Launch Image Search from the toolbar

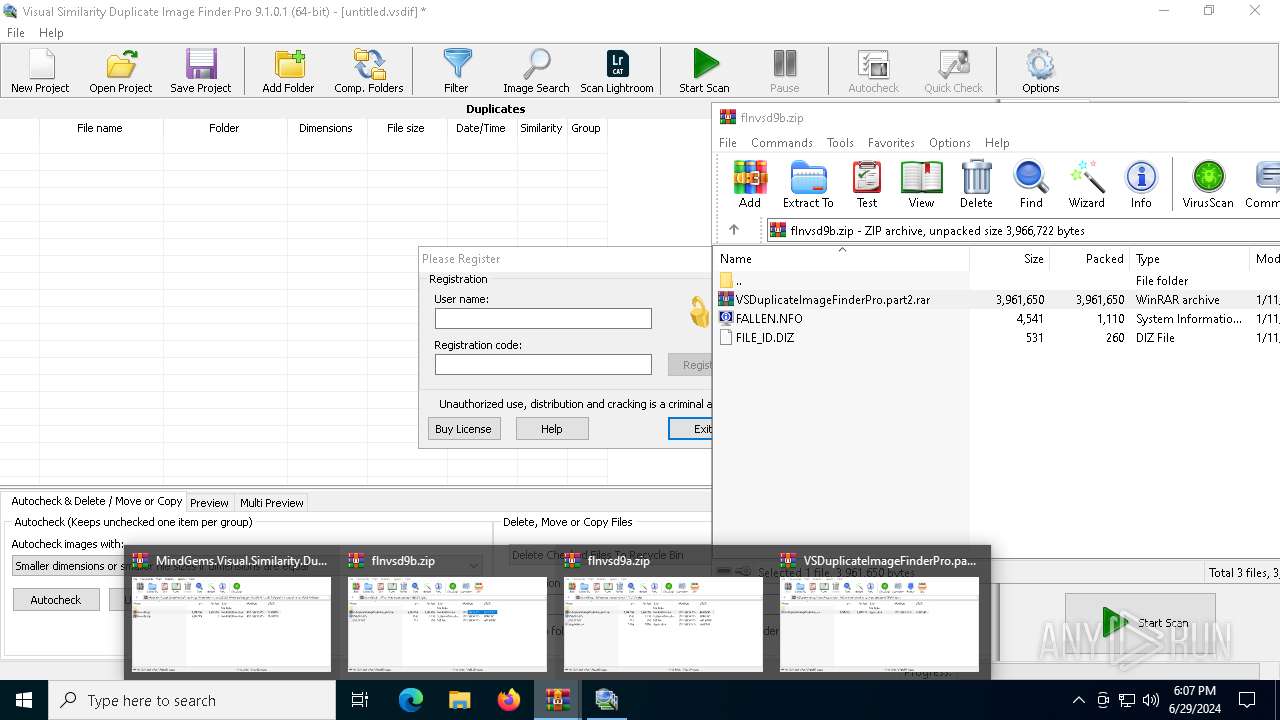point(536,72)
